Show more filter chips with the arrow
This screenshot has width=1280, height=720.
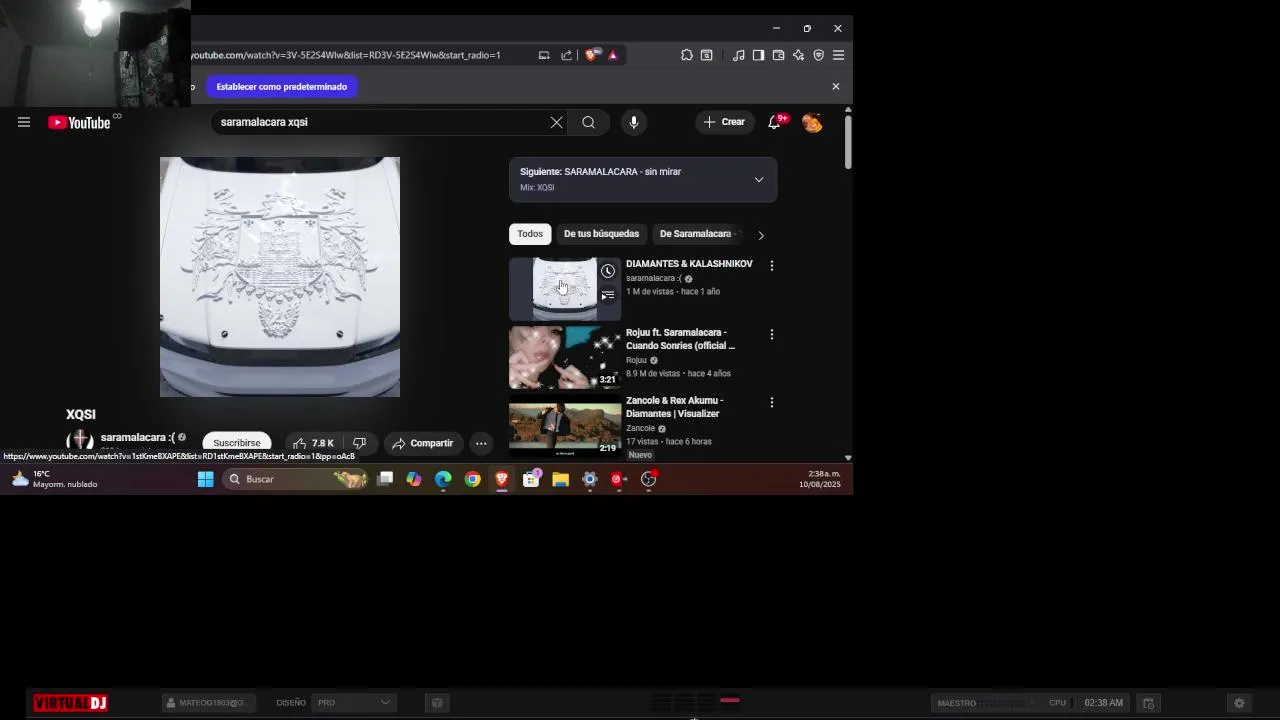pyautogui.click(x=760, y=235)
